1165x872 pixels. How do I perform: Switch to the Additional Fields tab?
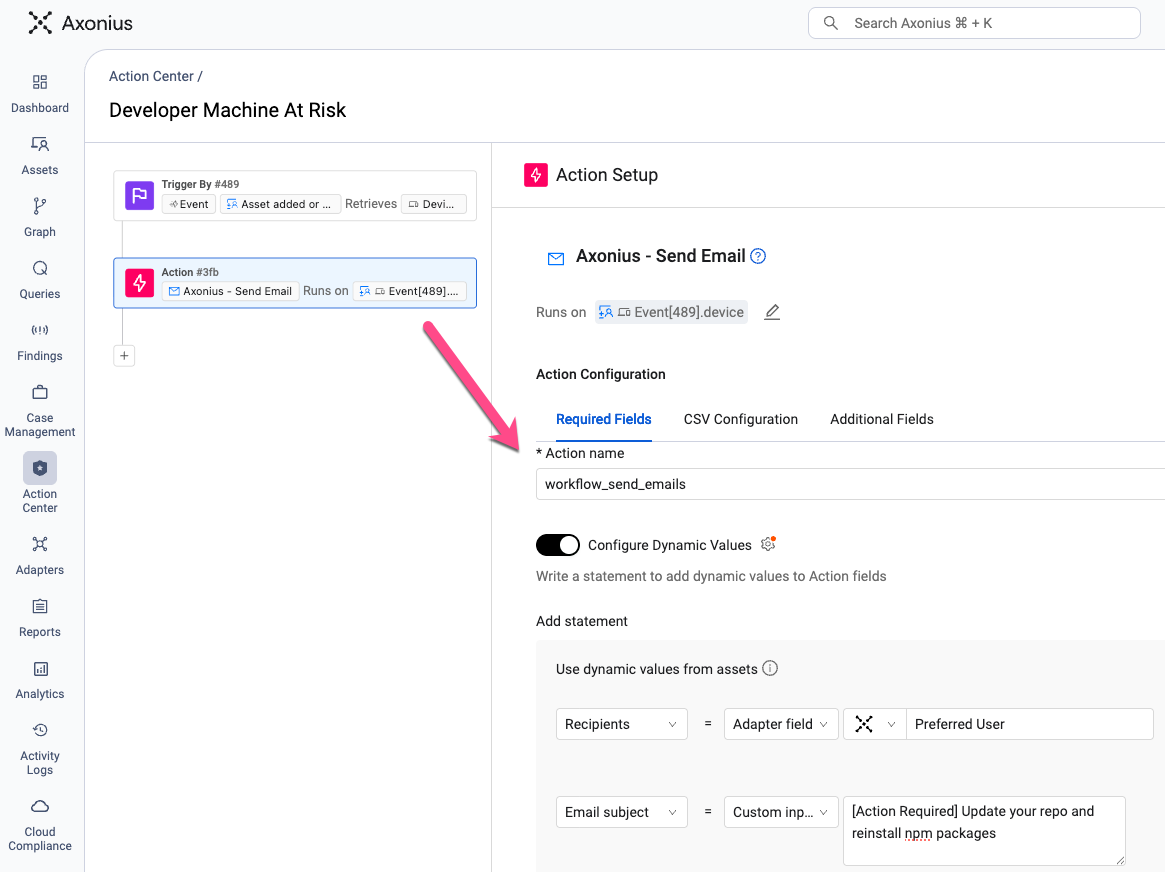(882, 420)
